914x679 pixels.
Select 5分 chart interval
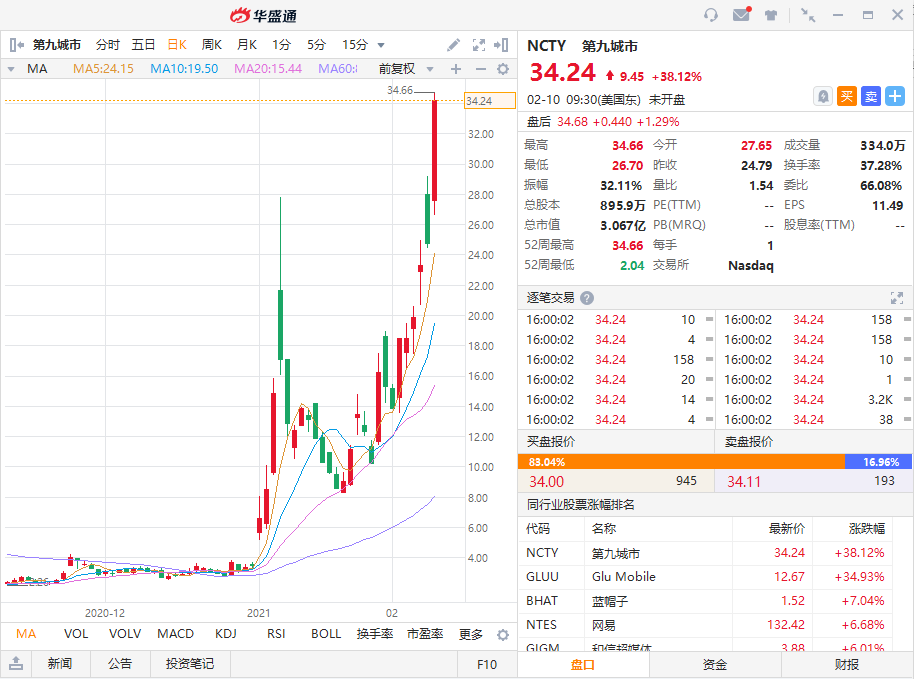[317, 45]
